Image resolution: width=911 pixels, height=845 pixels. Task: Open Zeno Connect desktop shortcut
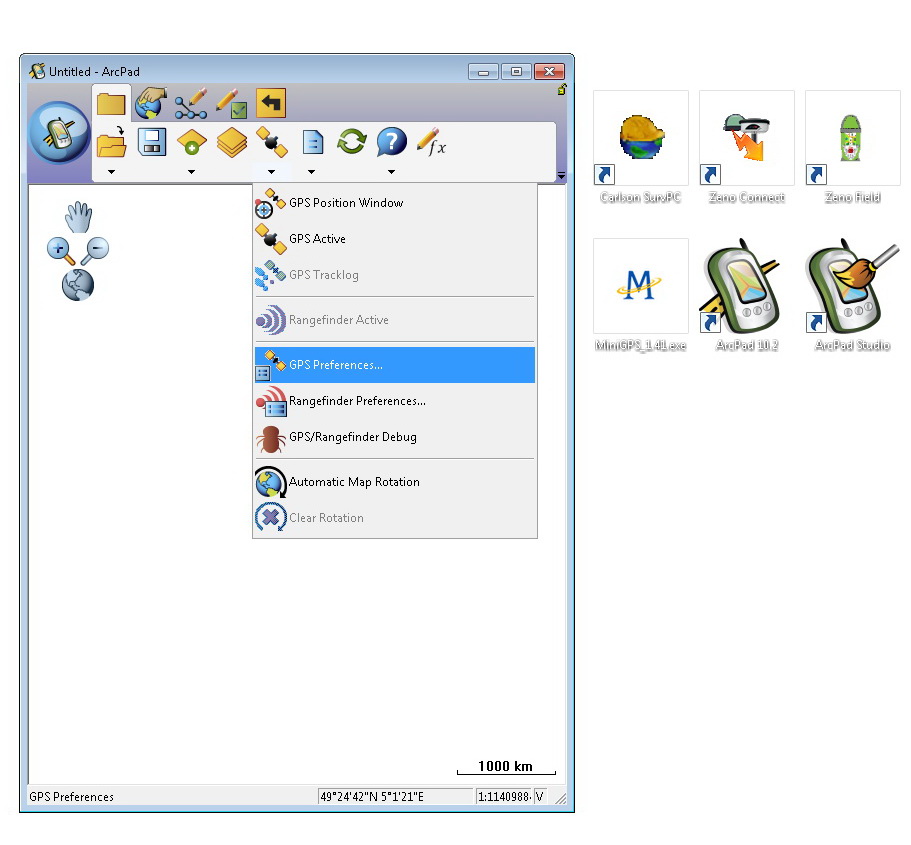[747, 148]
